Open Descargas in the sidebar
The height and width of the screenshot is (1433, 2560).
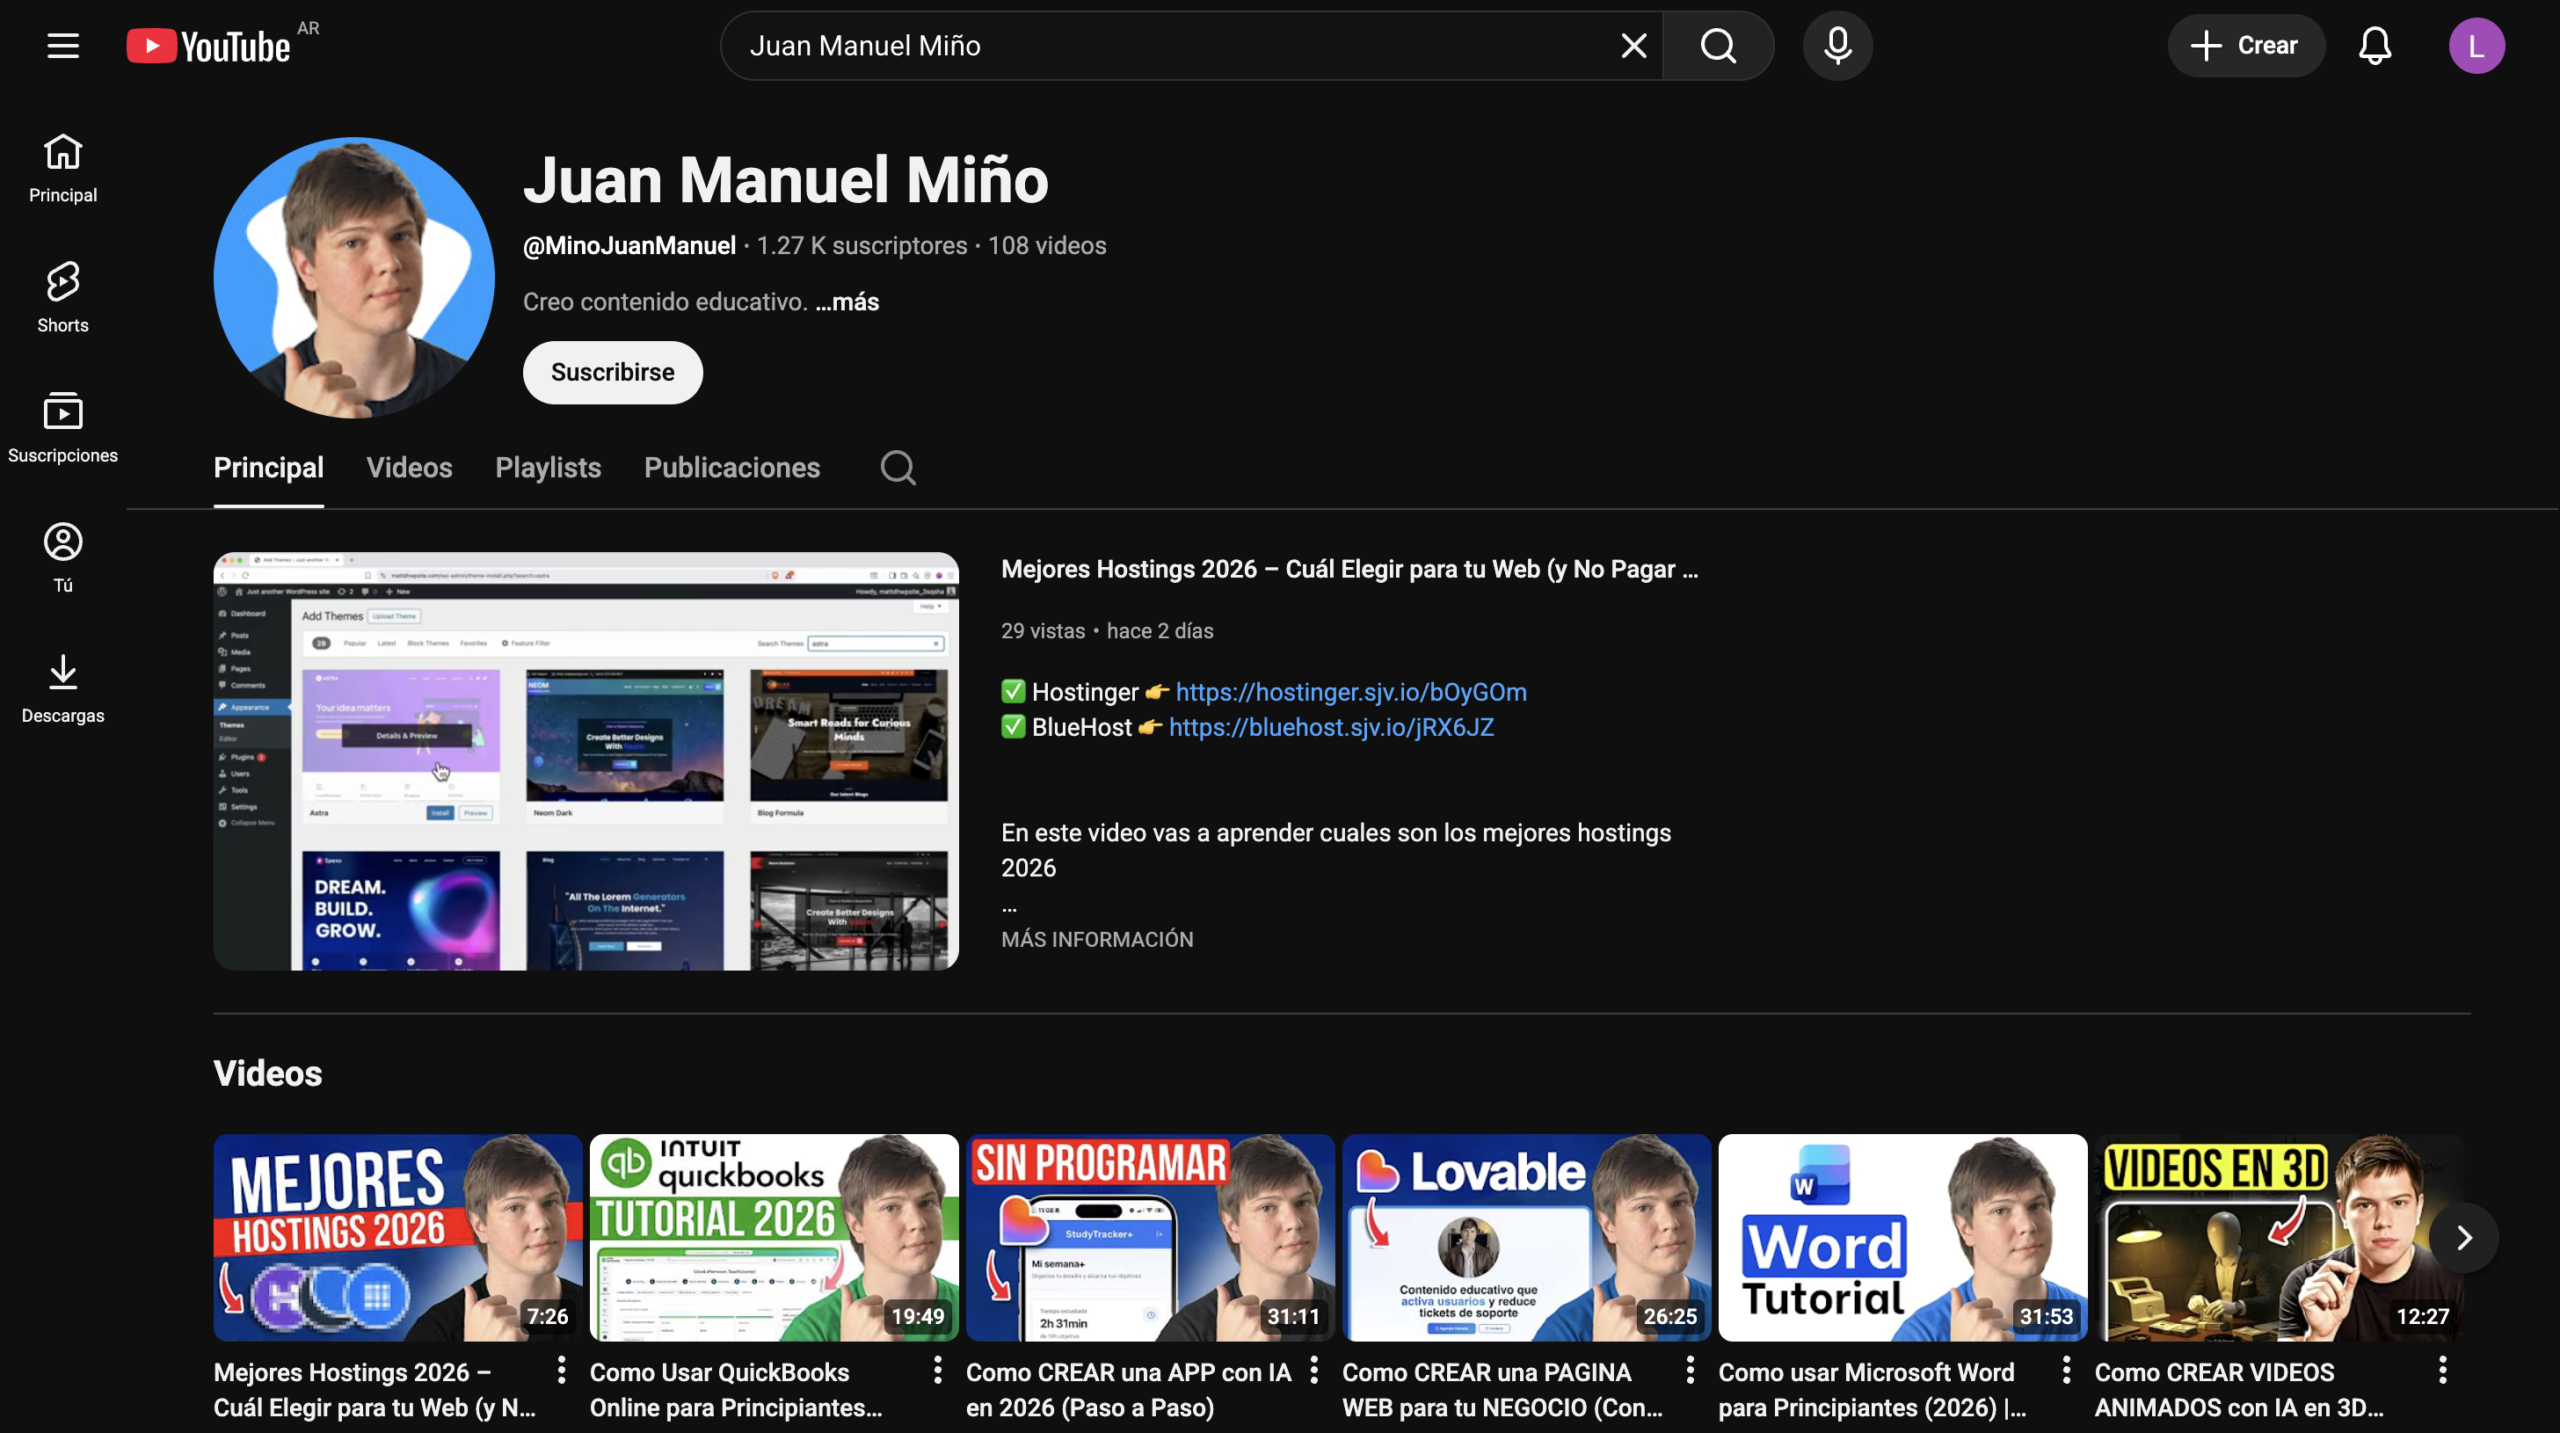[x=63, y=688]
